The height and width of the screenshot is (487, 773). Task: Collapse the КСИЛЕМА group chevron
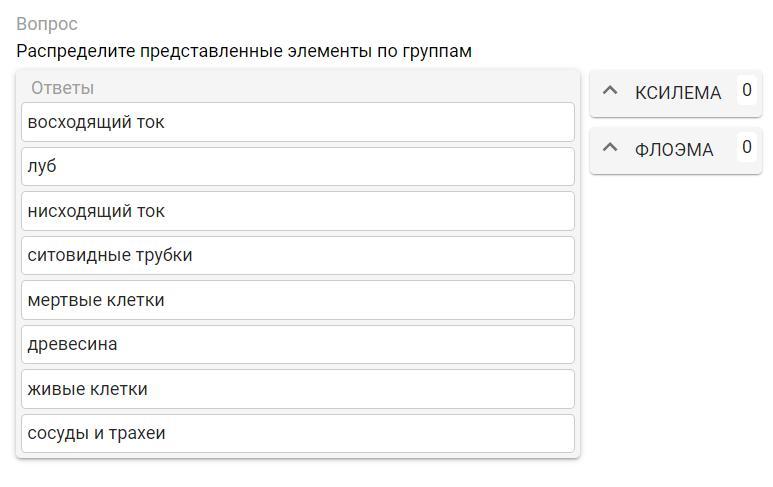pos(611,92)
